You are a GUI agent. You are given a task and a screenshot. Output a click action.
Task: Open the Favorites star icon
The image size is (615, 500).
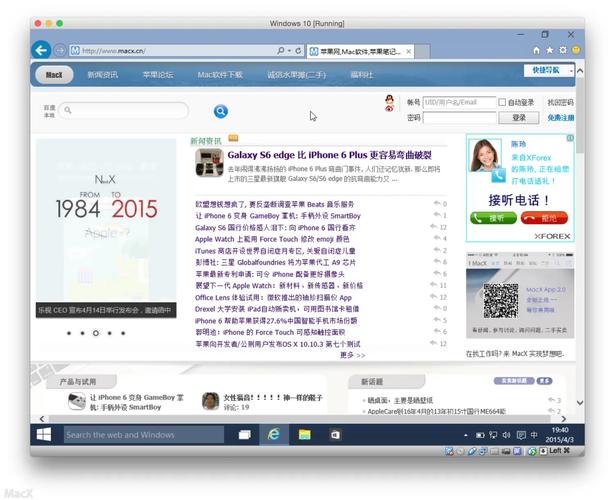click(x=550, y=50)
